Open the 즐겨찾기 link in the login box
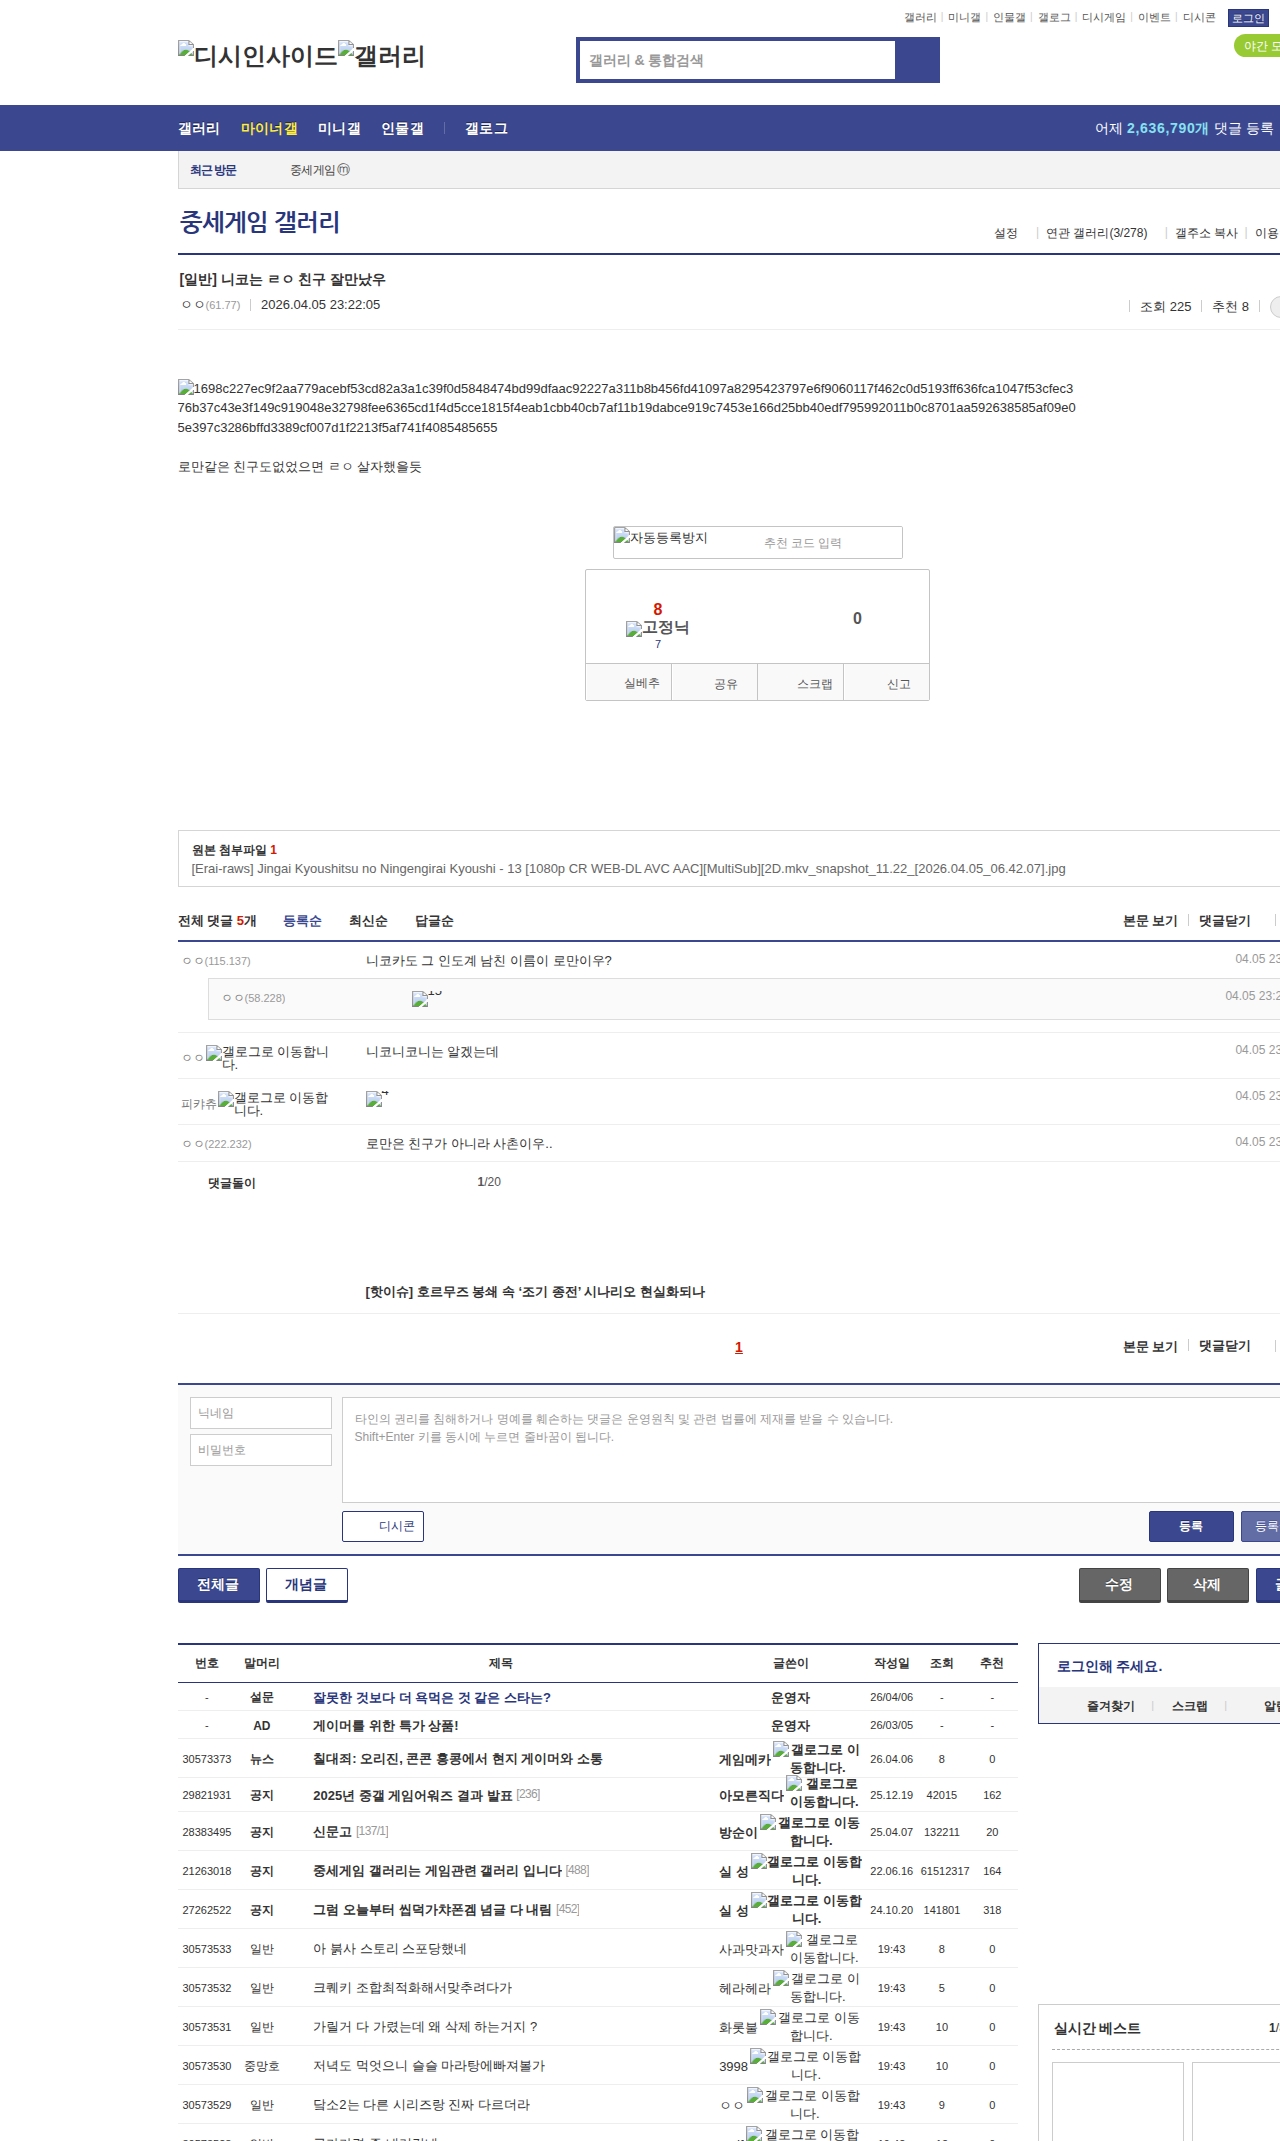This screenshot has height=2141, width=1280. tap(1111, 1706)
